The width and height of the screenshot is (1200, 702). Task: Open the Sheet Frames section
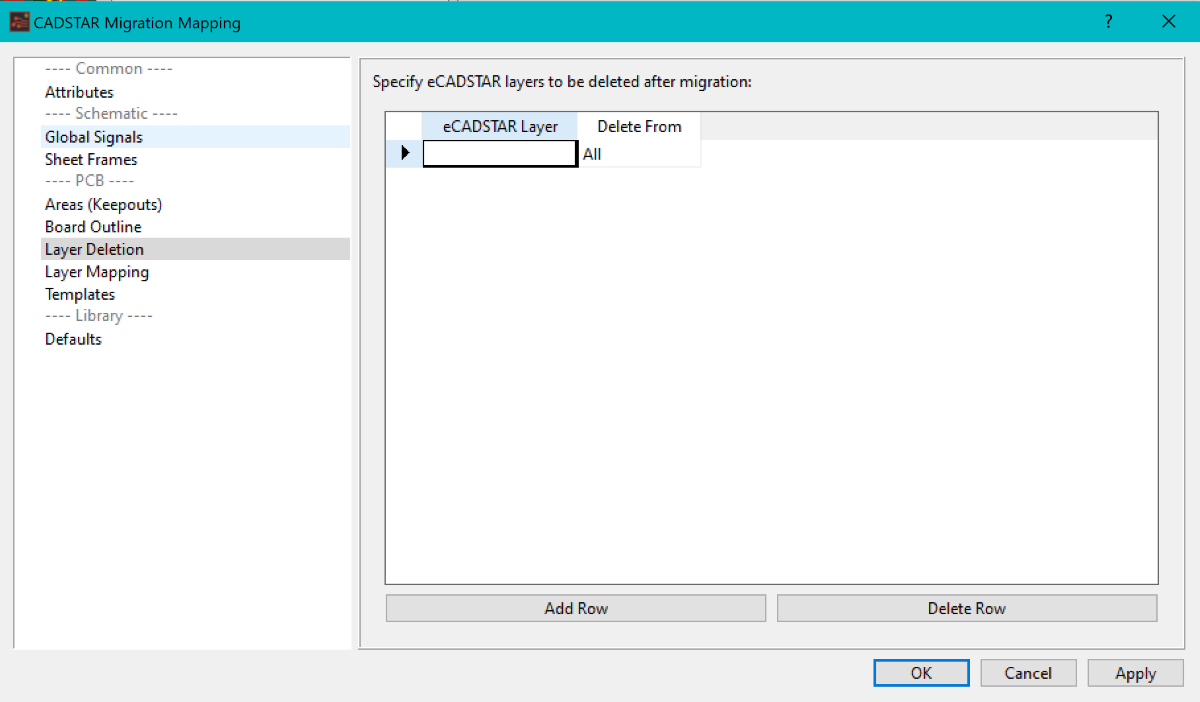click(91, 159)
